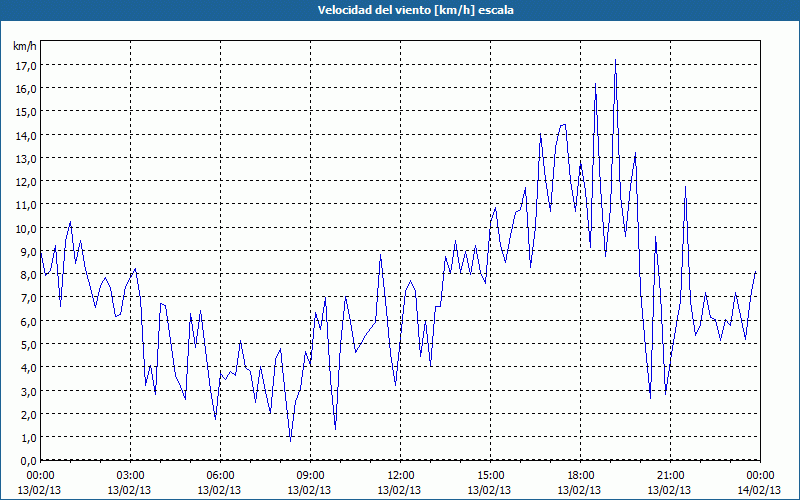Click the 14/02/13 date label
The height and width of the screenshot is (500, 800).
coord(759,490)
